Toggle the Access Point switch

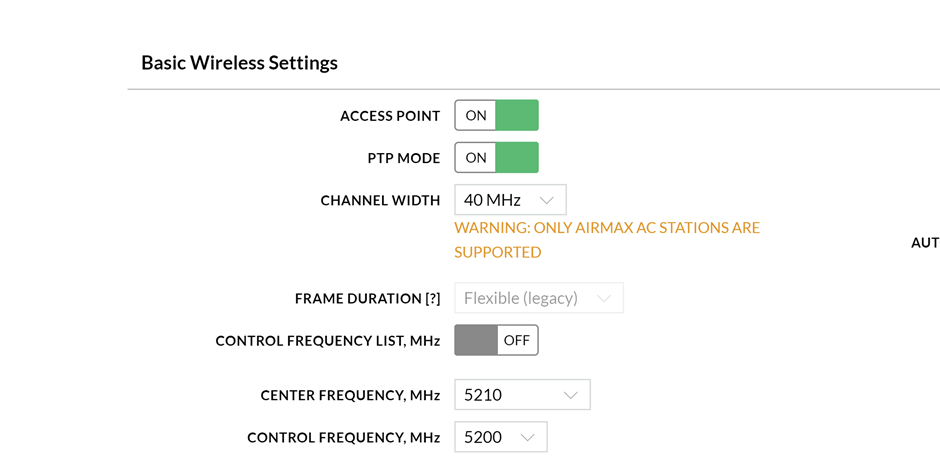[496, 116]
